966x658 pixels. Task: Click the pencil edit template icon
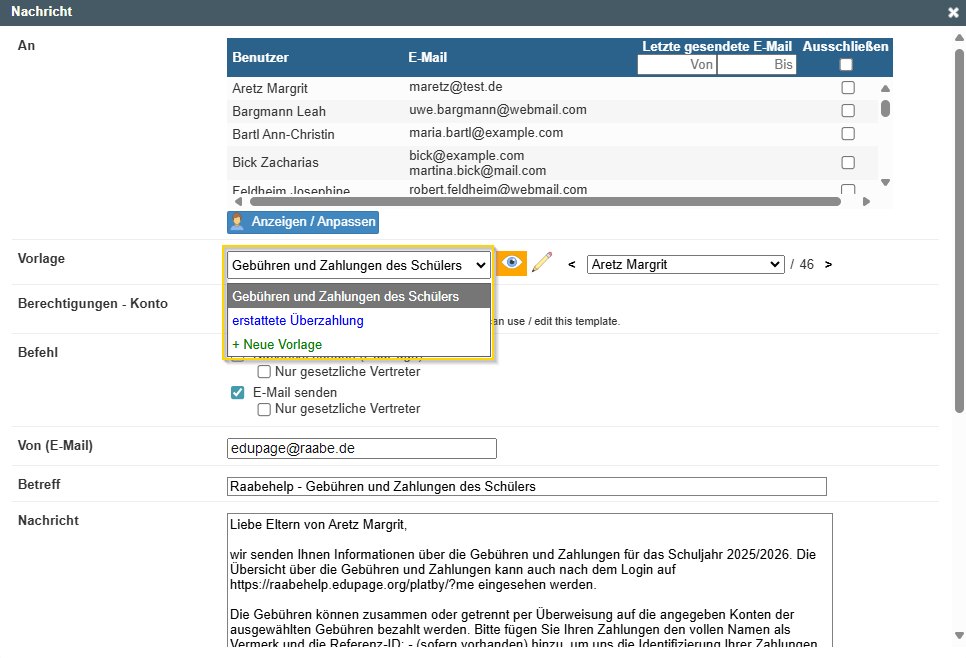point(542,263)
